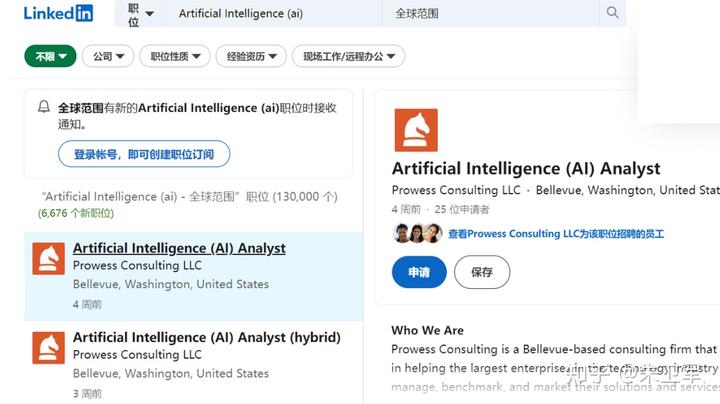
Task: Click Prowess Consulting LLC under hybrid listing
Action: coord(137,354)
